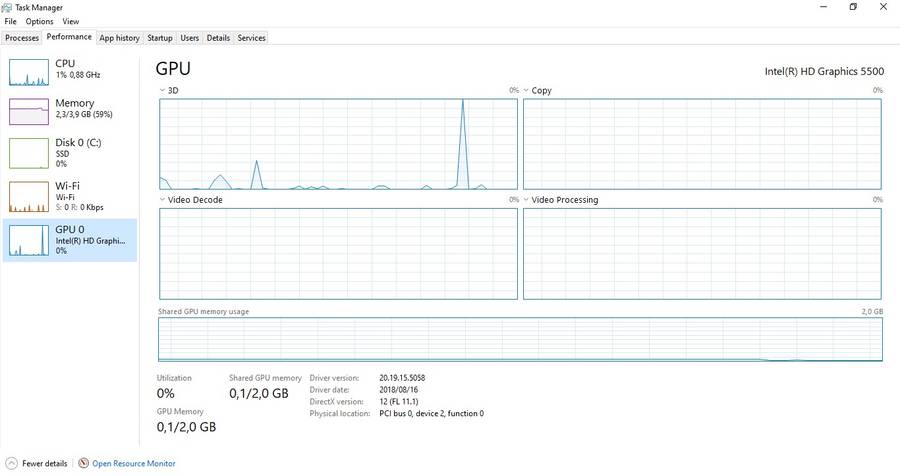
Task: Expand the 3D engine graph dropdown
Action: [x=163, y=90]
